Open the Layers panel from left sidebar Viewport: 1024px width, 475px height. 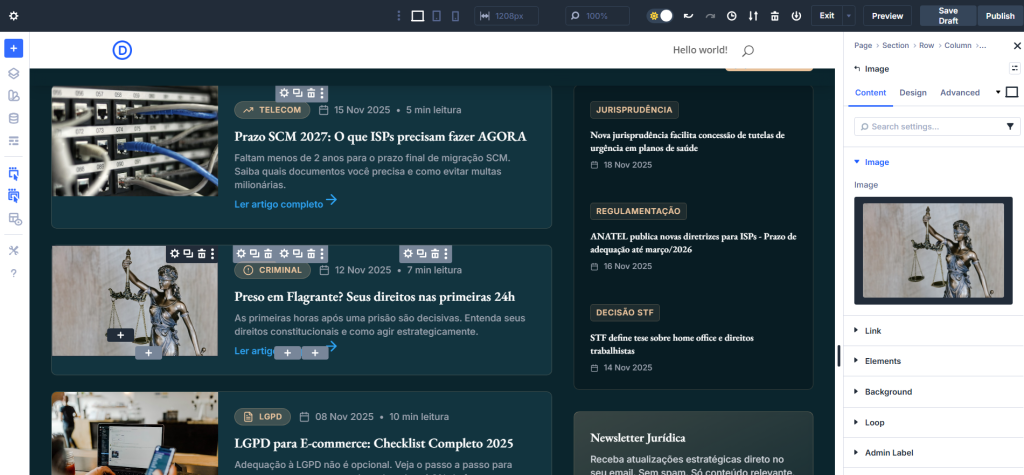pyautogui.click(x=14, y=73)
